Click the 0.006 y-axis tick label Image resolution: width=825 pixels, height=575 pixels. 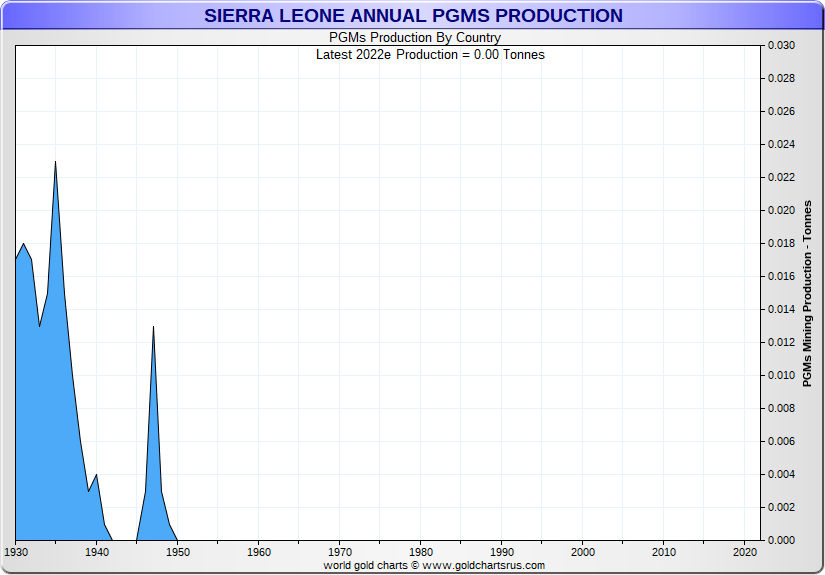click(781, 441)
